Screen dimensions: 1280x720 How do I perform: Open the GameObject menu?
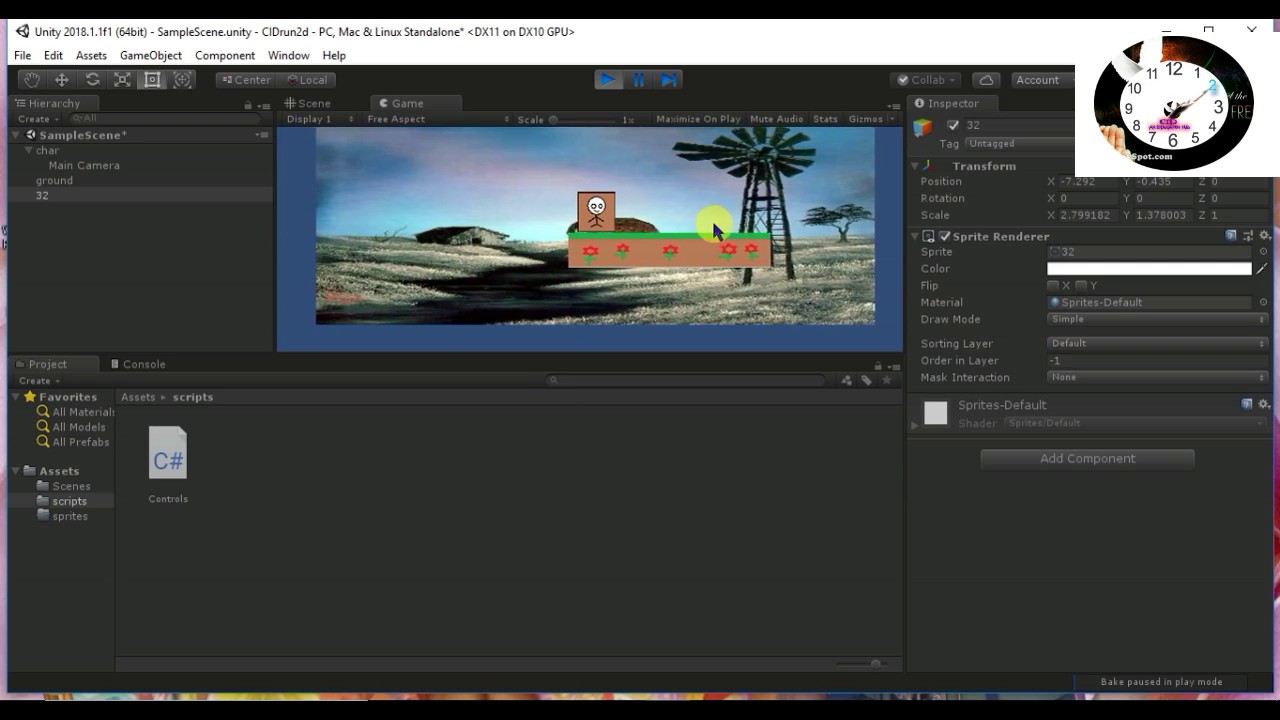(151, 56)
